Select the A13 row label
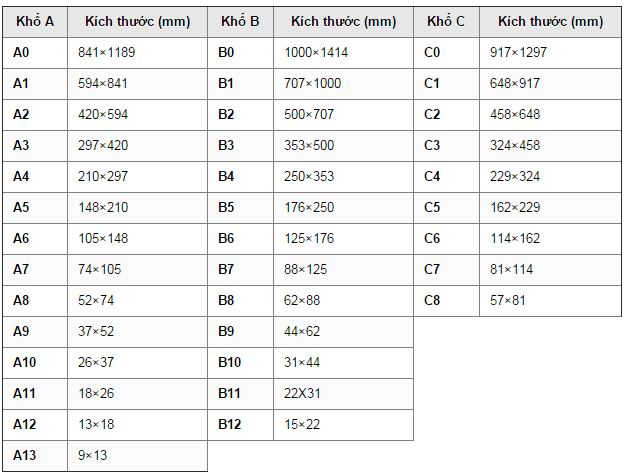The image size is (627, 473). point(25,455)
